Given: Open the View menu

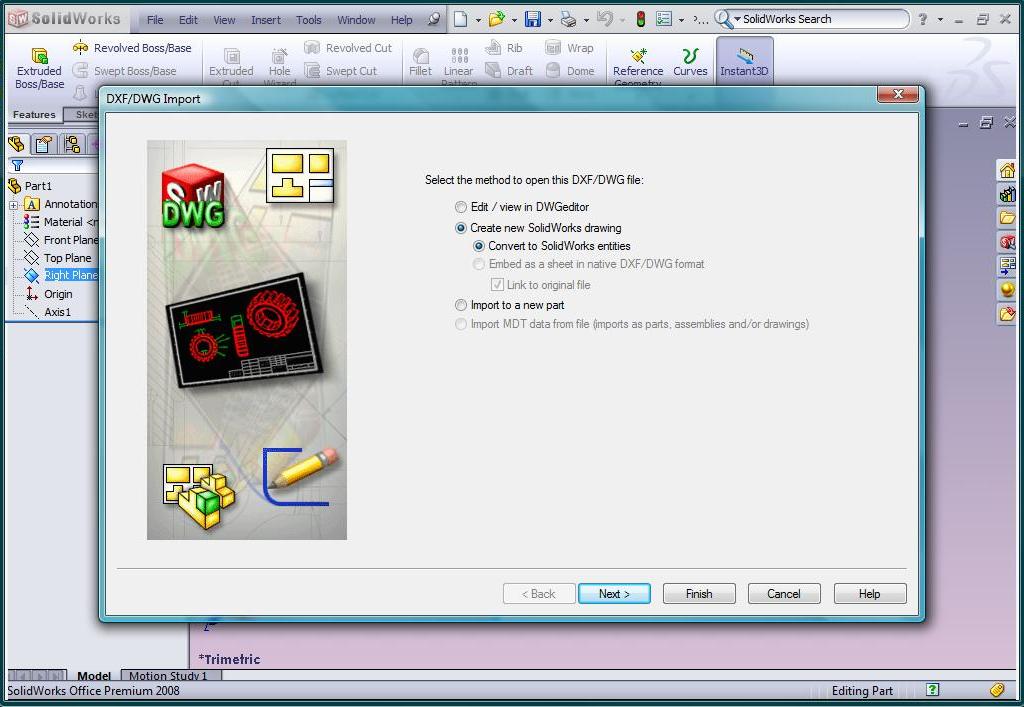Looking at the screenshot, I should click(224, 20).
